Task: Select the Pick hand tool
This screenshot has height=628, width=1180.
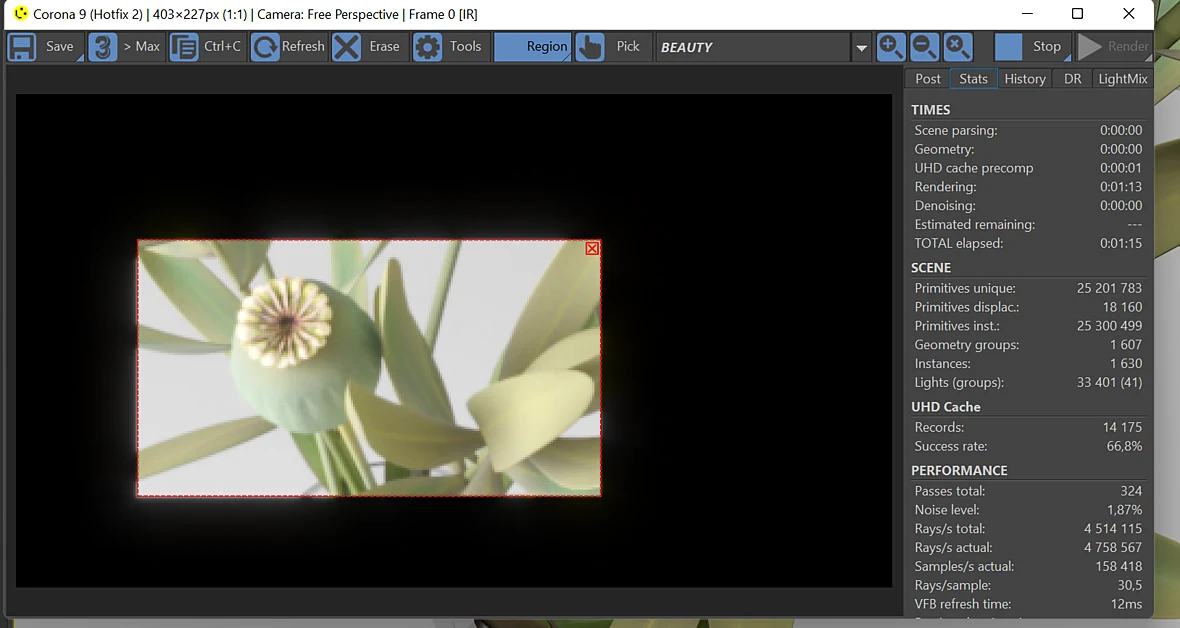Action: (610, 47)
